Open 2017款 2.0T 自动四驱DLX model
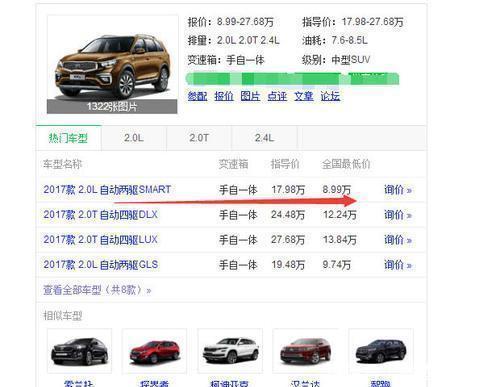This screenshot has width=500, height=387. [x=100, y=215]
